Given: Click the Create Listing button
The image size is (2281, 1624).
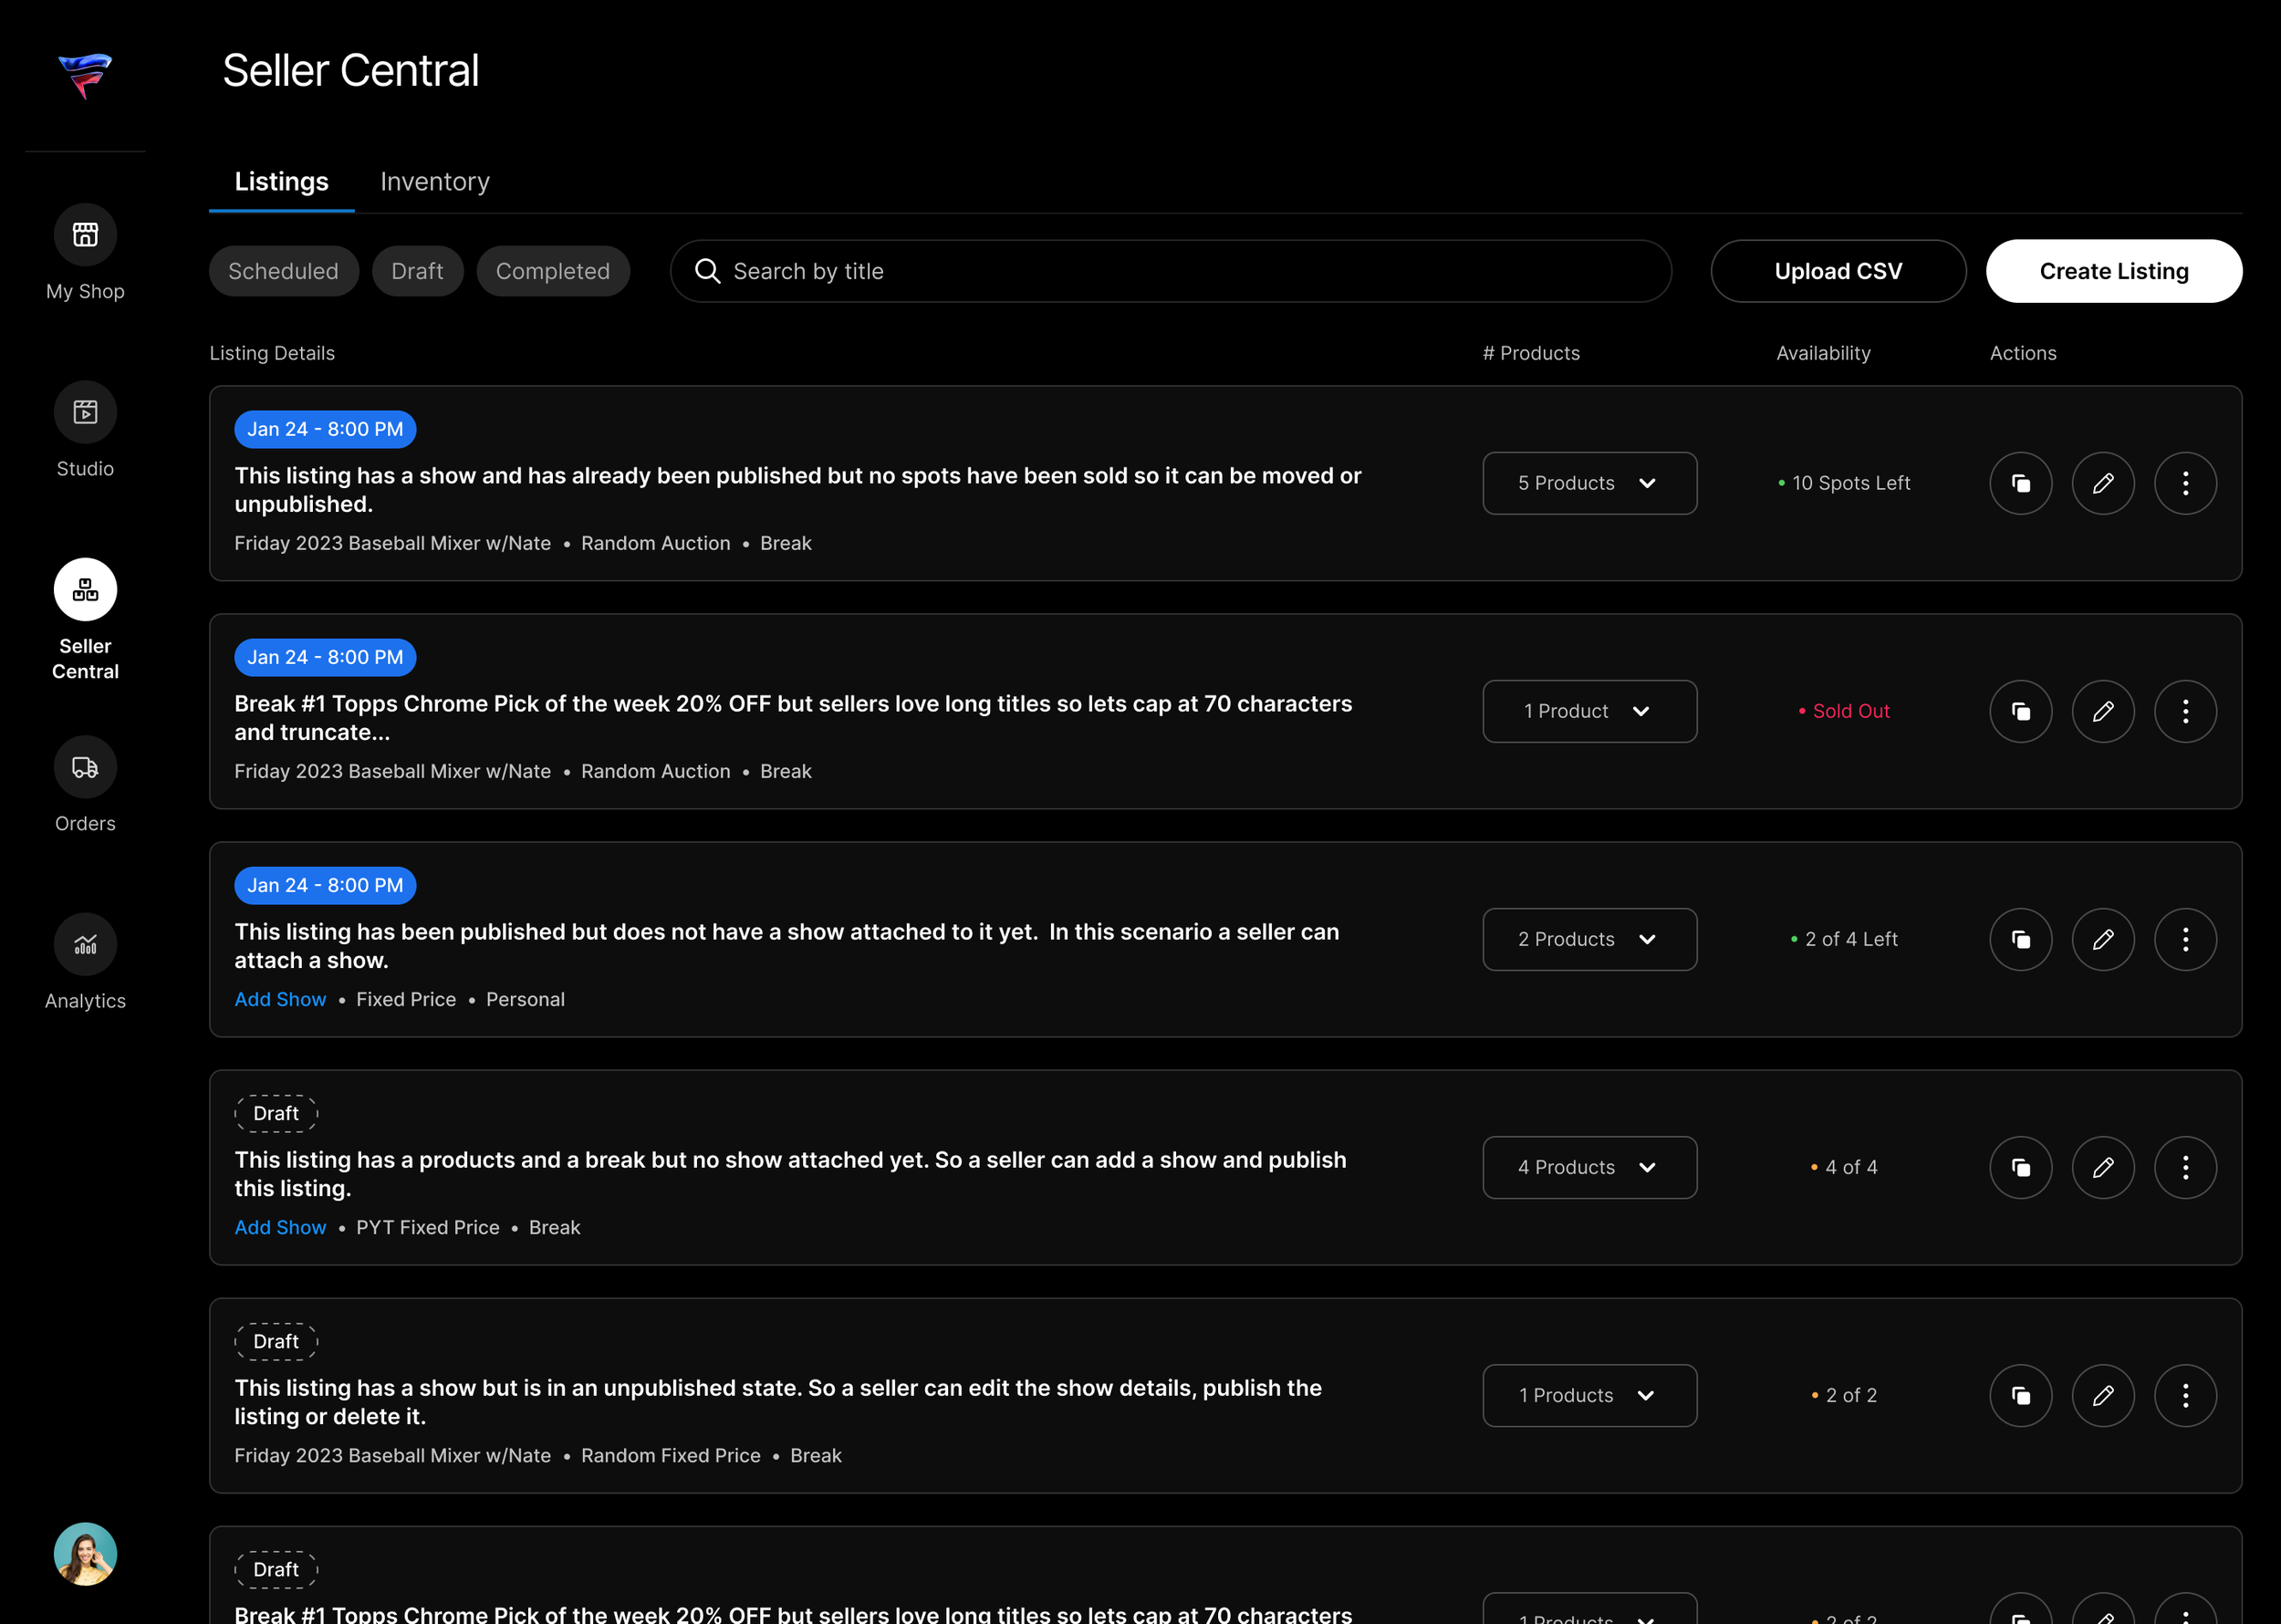Looking at the screenshot, I should pyautogui.click(x=2113, y=271).
